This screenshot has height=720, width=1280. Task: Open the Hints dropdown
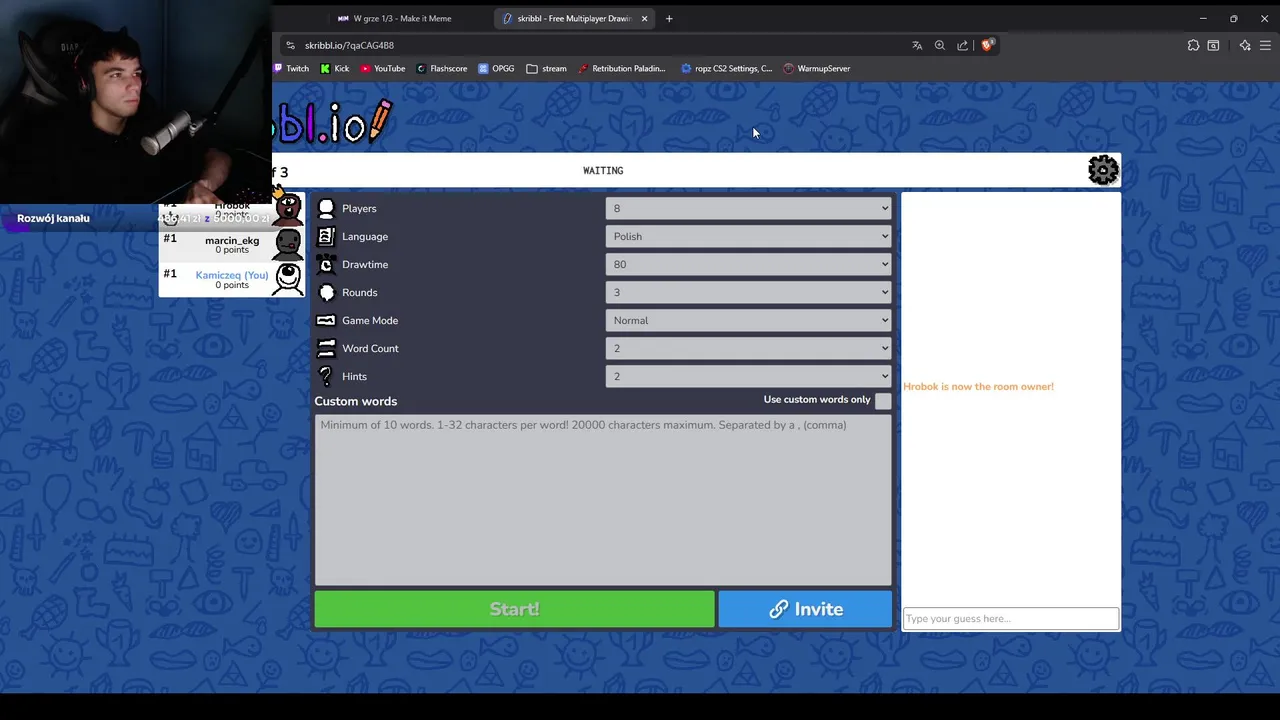748,376
